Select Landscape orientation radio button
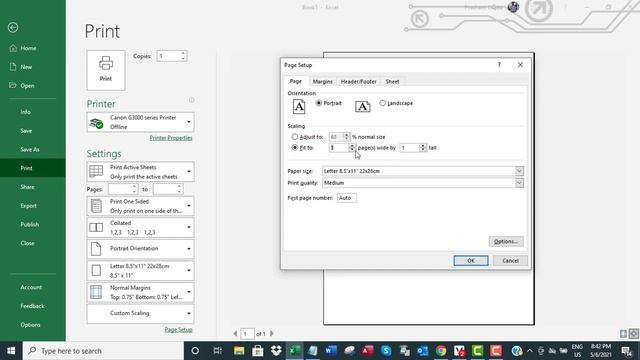This screenshot has width=640, height=360. point(382,103)
